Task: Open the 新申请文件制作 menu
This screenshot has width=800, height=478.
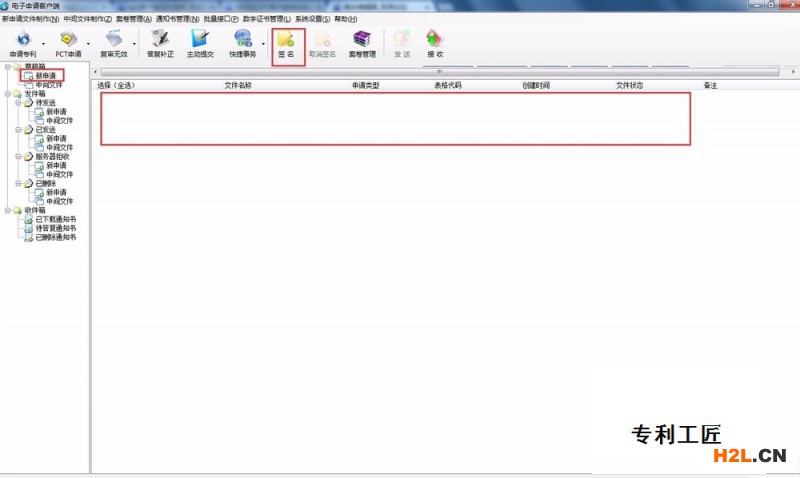Action: click(30, 19)
